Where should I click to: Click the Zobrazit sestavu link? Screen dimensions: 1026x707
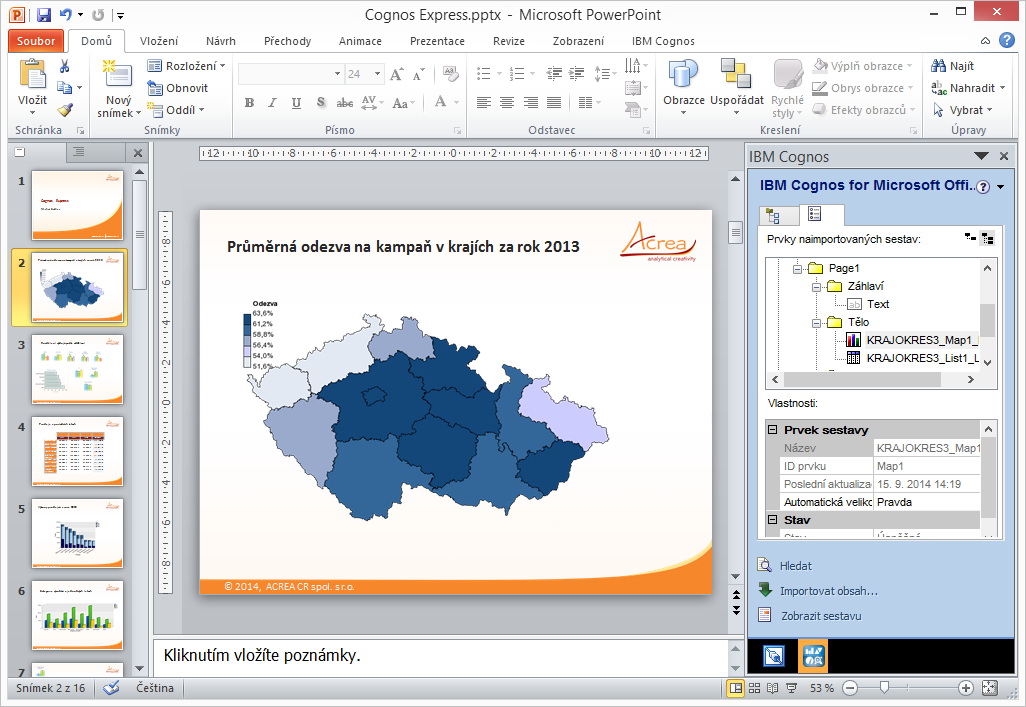820,616
